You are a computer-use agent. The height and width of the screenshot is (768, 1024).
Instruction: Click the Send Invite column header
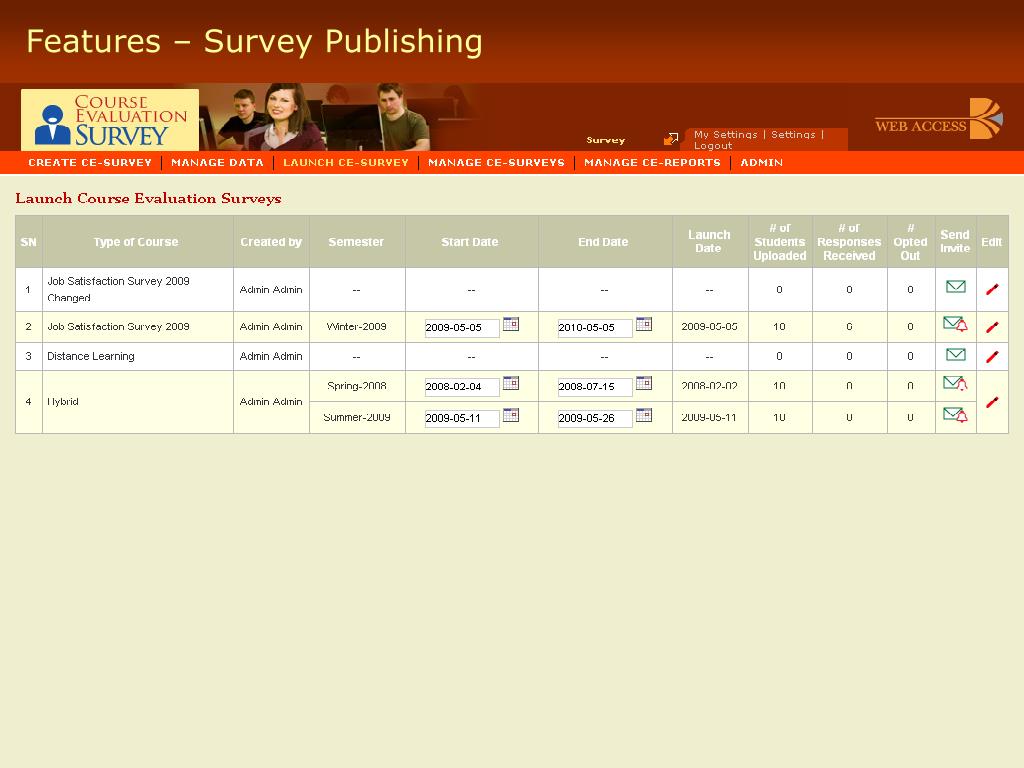point(955,242)
